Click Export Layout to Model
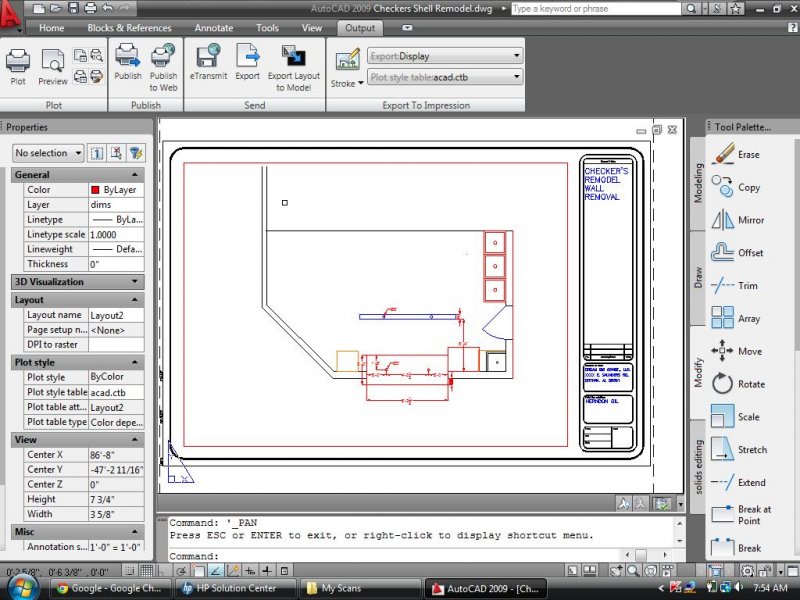This screenshot has height=600, width=800. tap(293, 62)
